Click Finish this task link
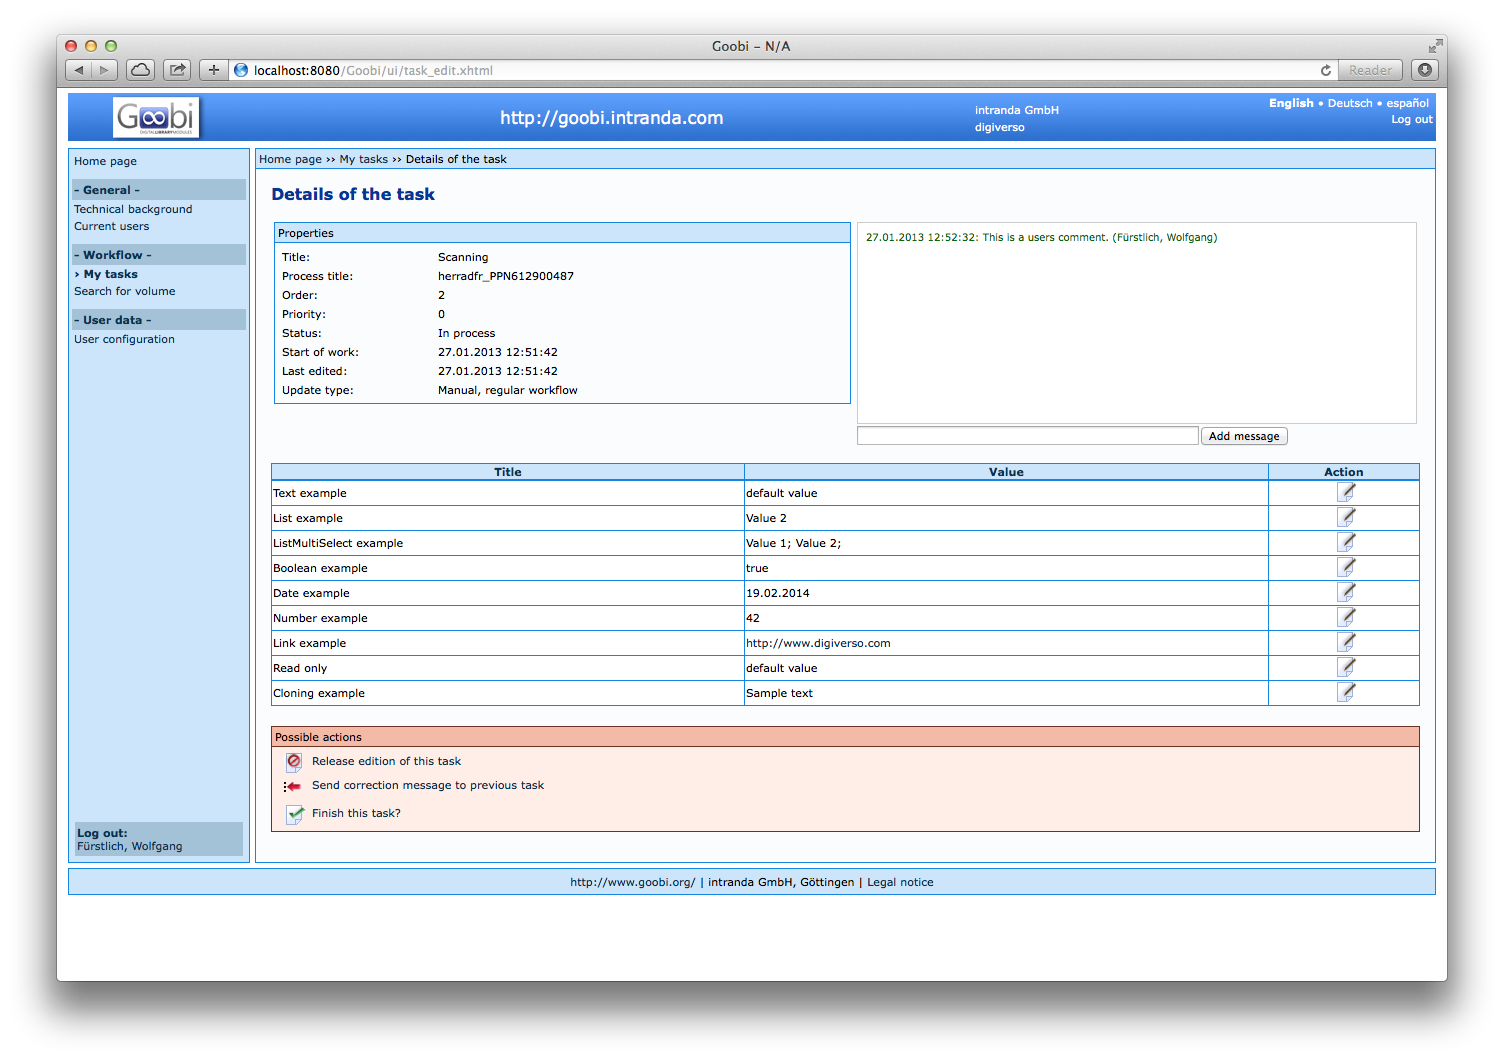This screenshot has height=1060, width=1504. (356, 813)
